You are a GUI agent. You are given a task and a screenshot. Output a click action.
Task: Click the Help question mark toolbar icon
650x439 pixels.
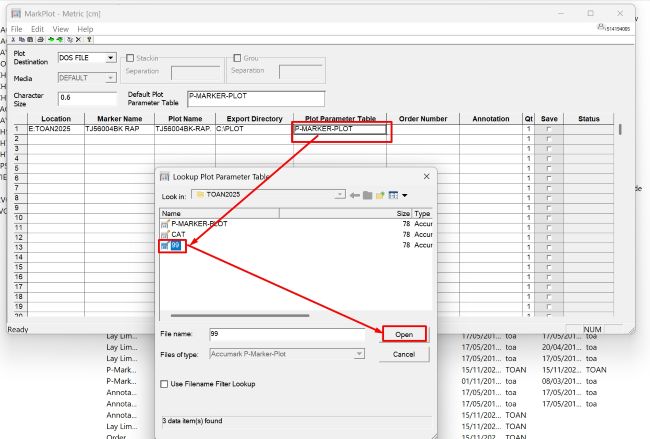pyautogui.click(x=90, y=39)
